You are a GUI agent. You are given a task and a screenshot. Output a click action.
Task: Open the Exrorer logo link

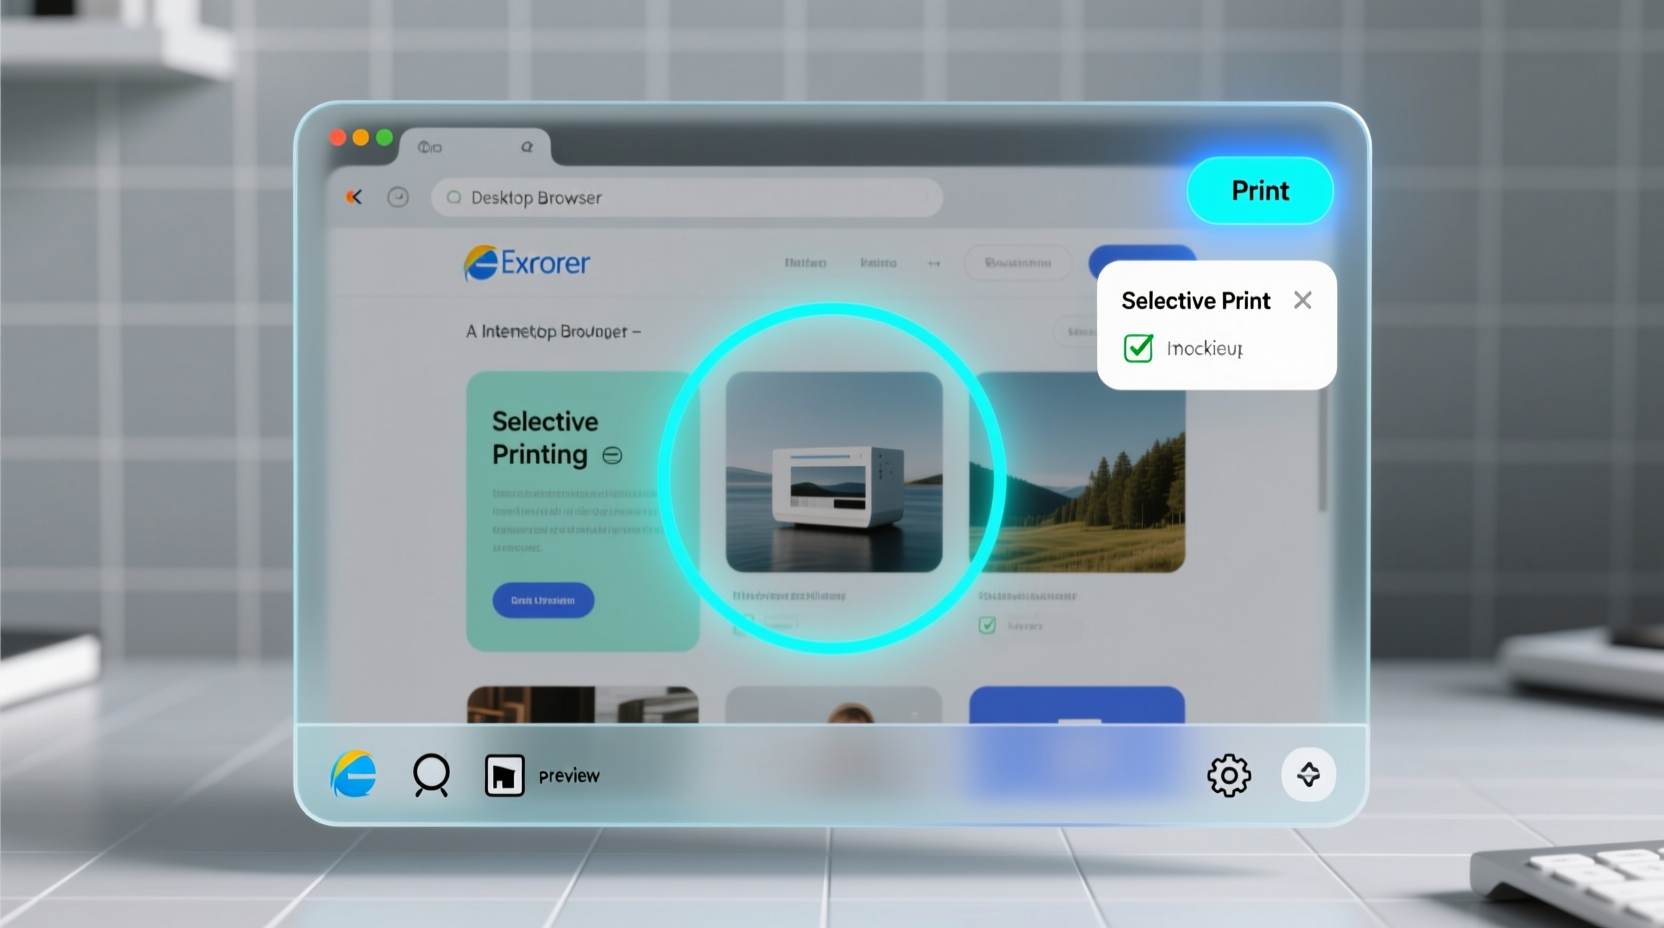[527, 263]
